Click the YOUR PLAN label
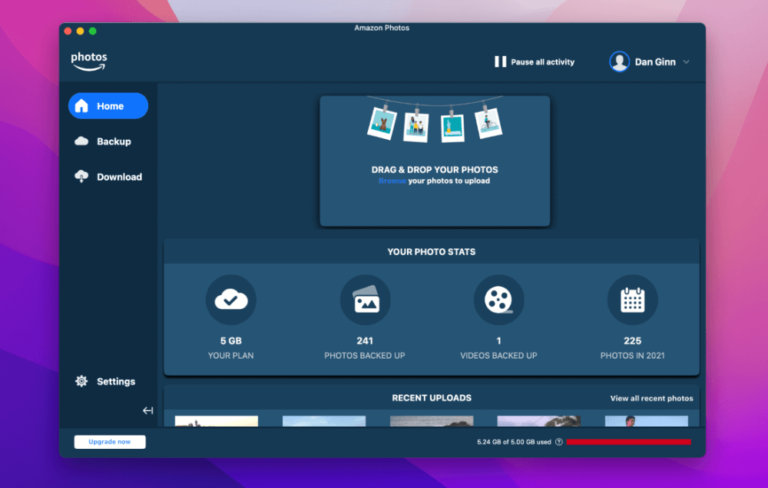Viewport: 768px width, 488px height. pos(231,356)
